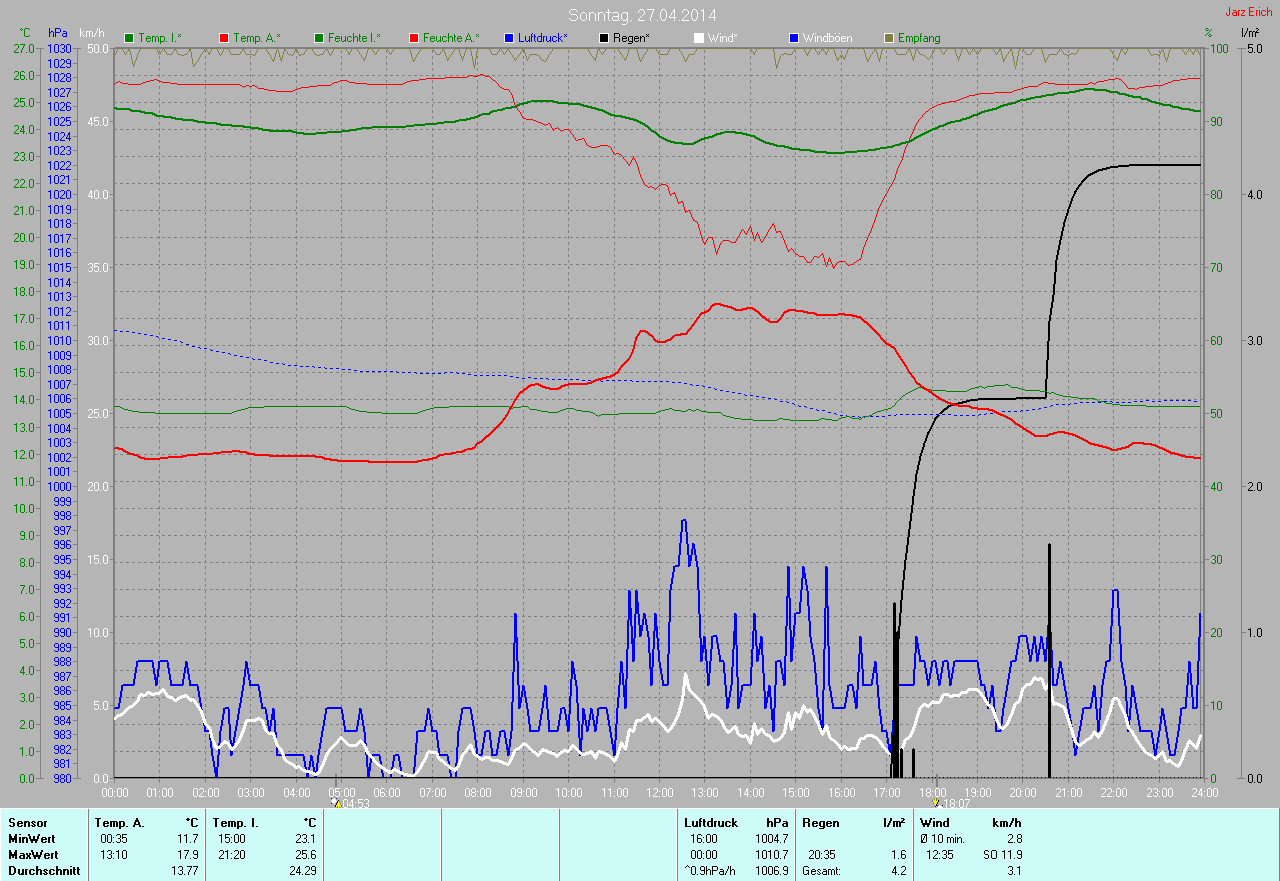This screenshot has height=881, width=1280.
Task: Click the "Durchschnitt" row label
Action: tap(44, 871)
